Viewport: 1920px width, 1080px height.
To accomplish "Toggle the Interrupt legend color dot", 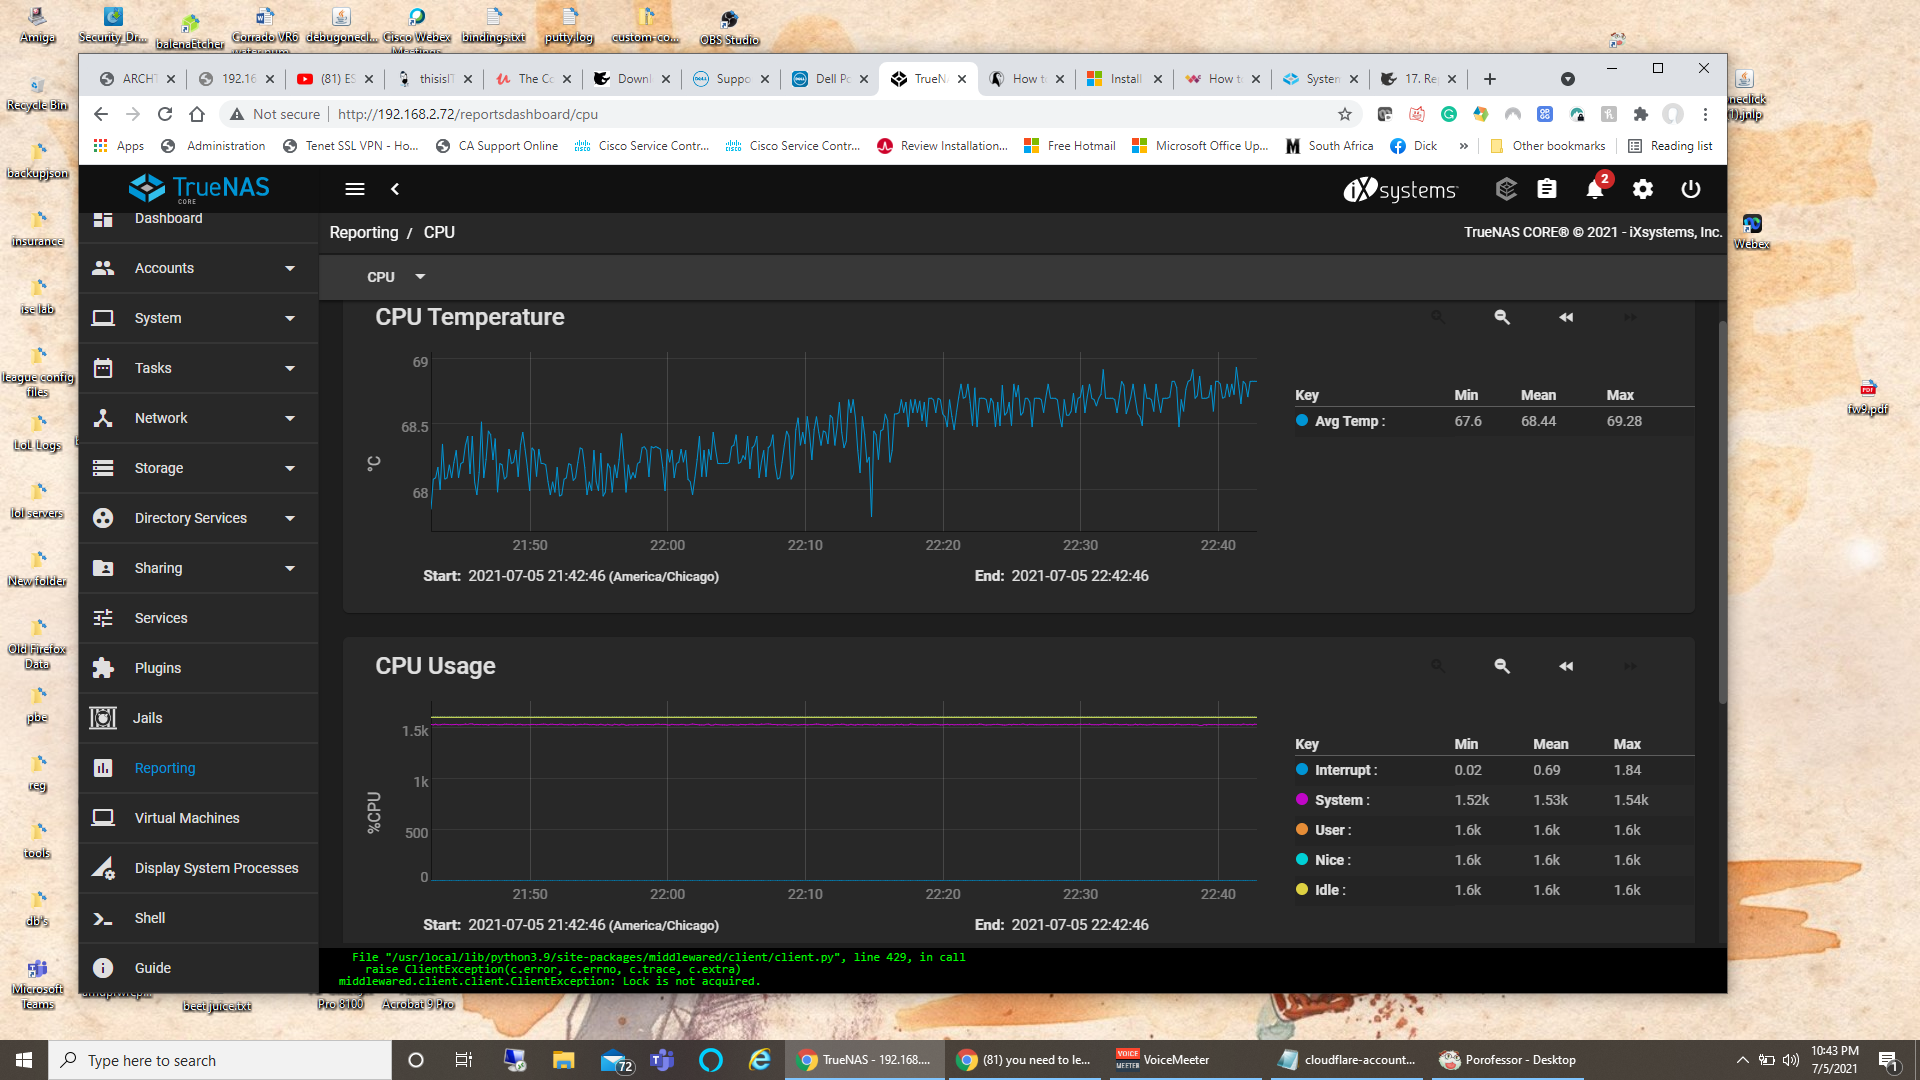I will click(x=1302, y=770).
